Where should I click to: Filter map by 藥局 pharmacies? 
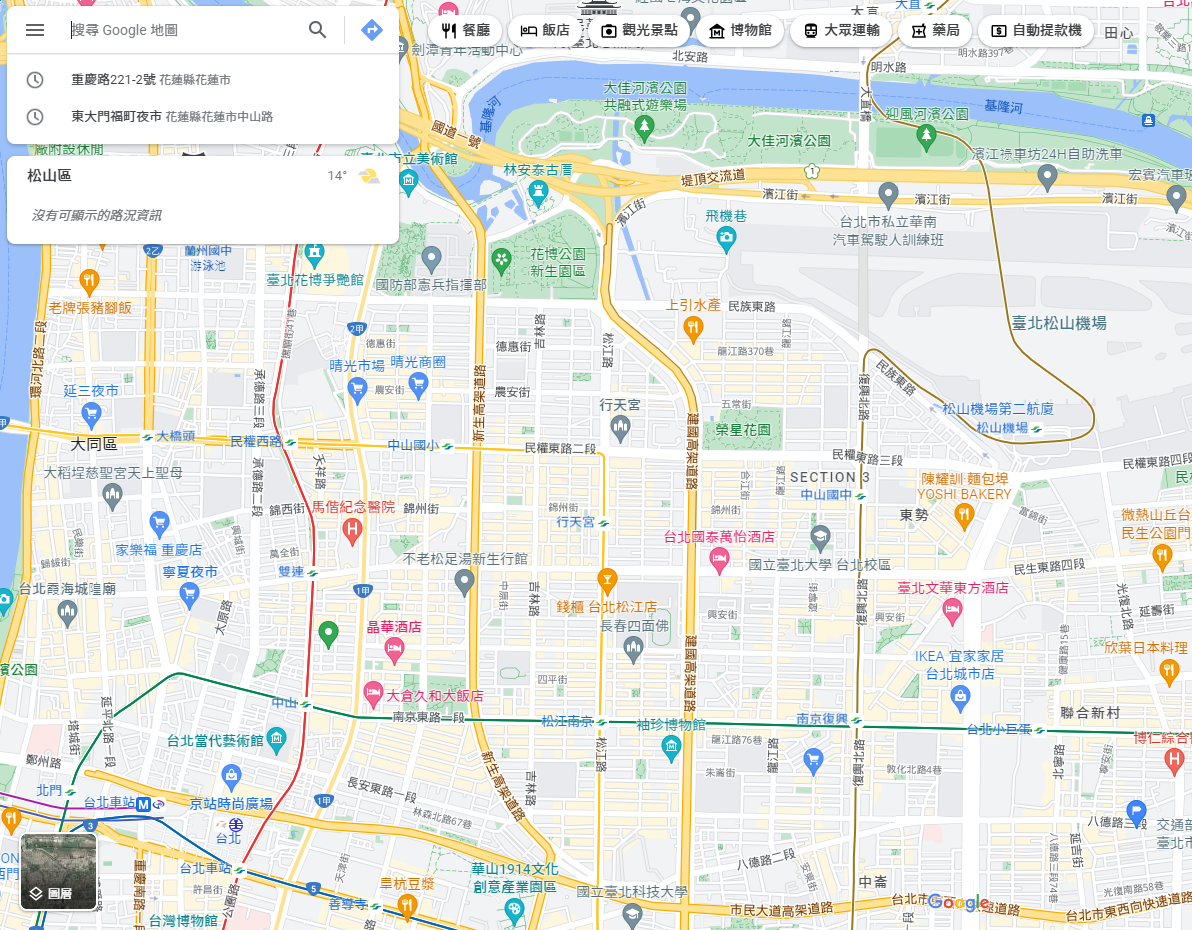(x=935, y=30)
